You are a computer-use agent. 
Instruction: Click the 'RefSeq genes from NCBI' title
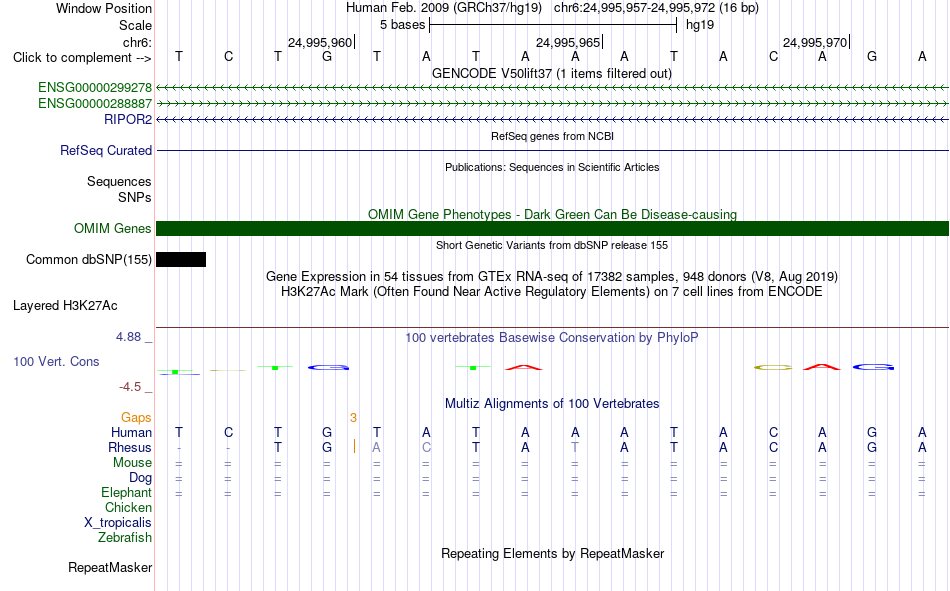[x=553, y=136]
